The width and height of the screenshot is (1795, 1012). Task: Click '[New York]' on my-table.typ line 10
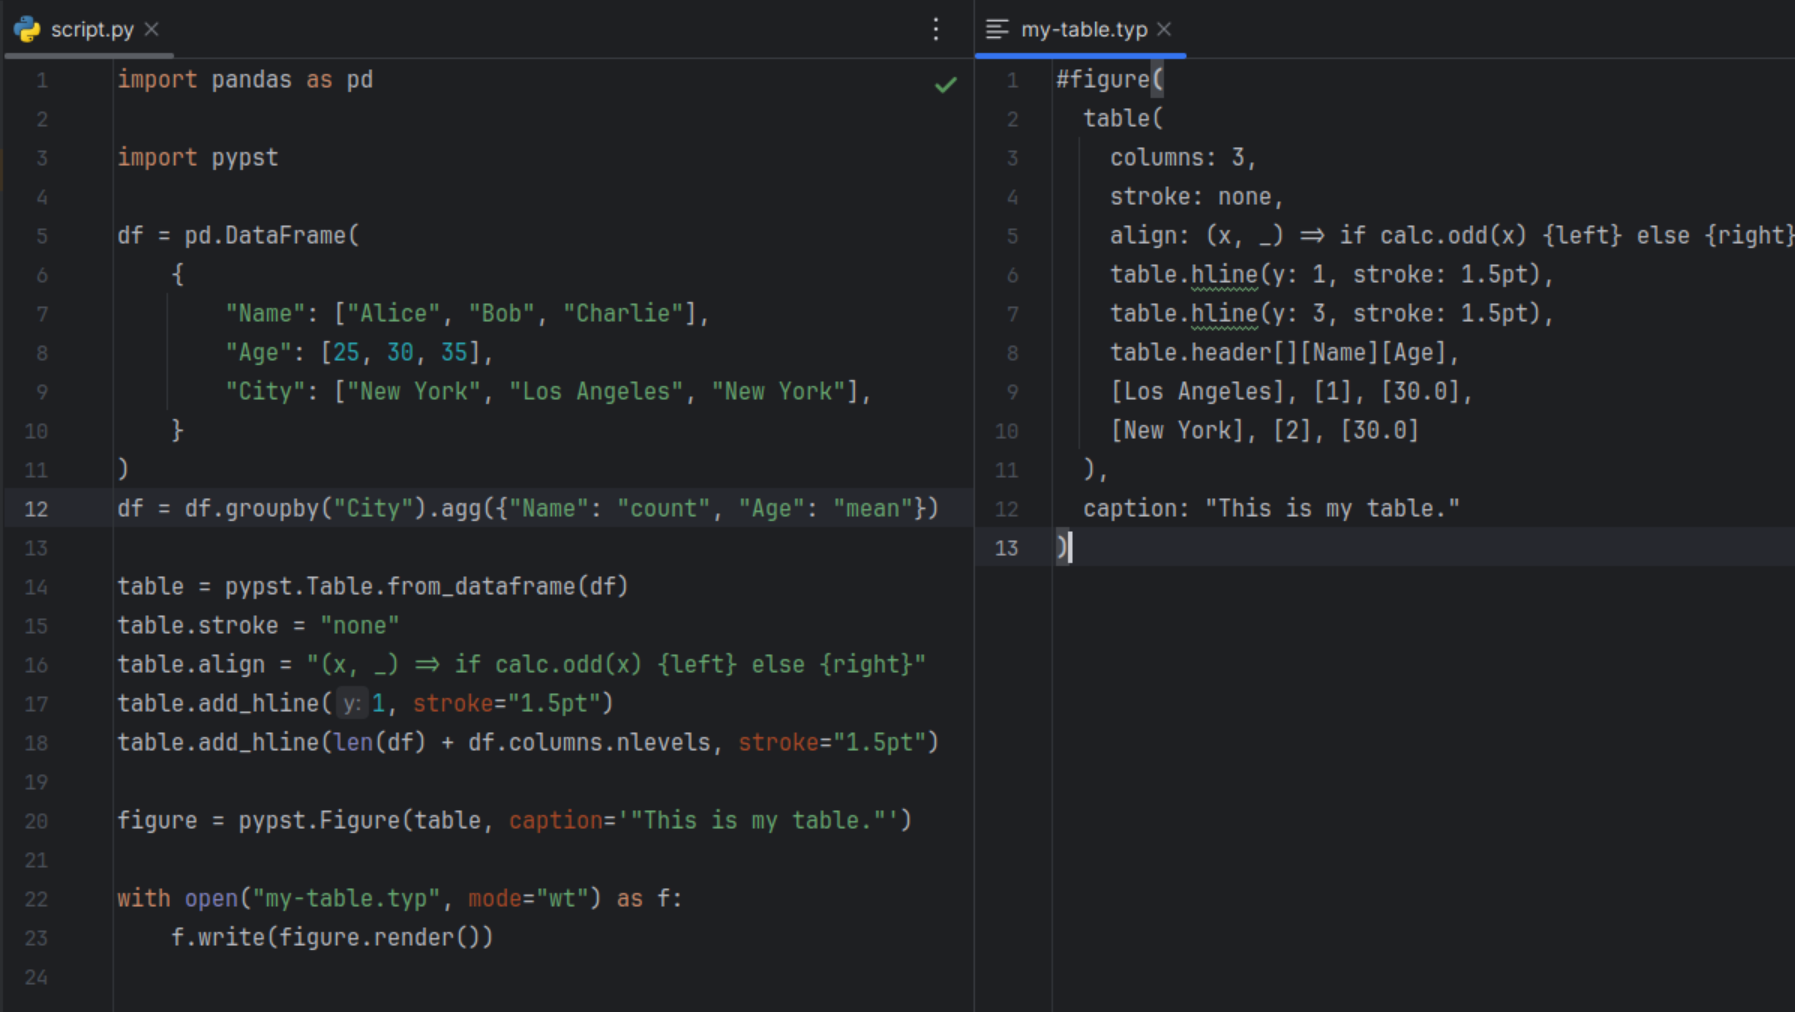1177,430
